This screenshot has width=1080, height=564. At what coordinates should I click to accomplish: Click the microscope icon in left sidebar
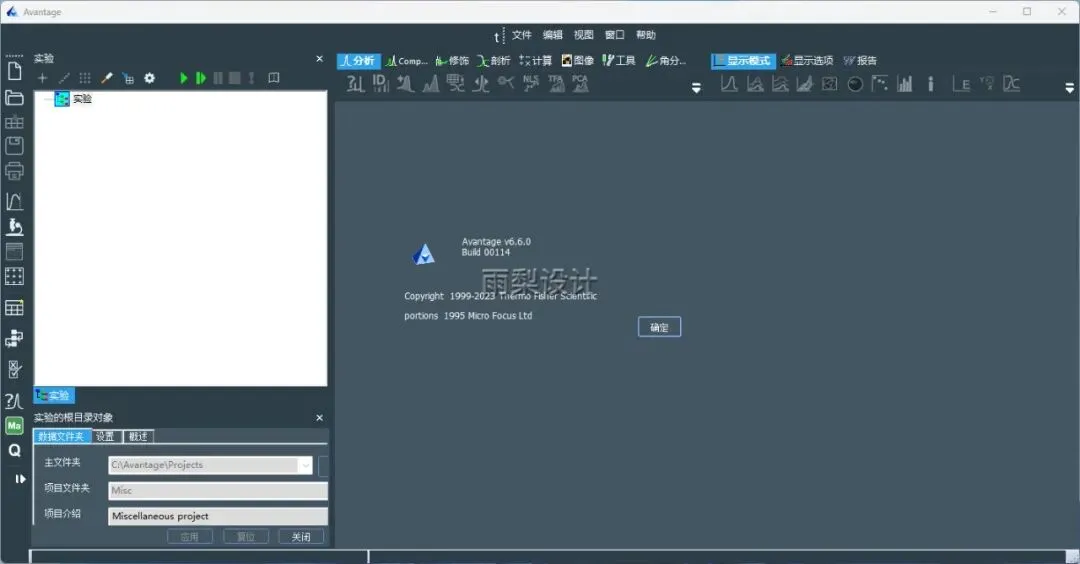click(14, 227)
